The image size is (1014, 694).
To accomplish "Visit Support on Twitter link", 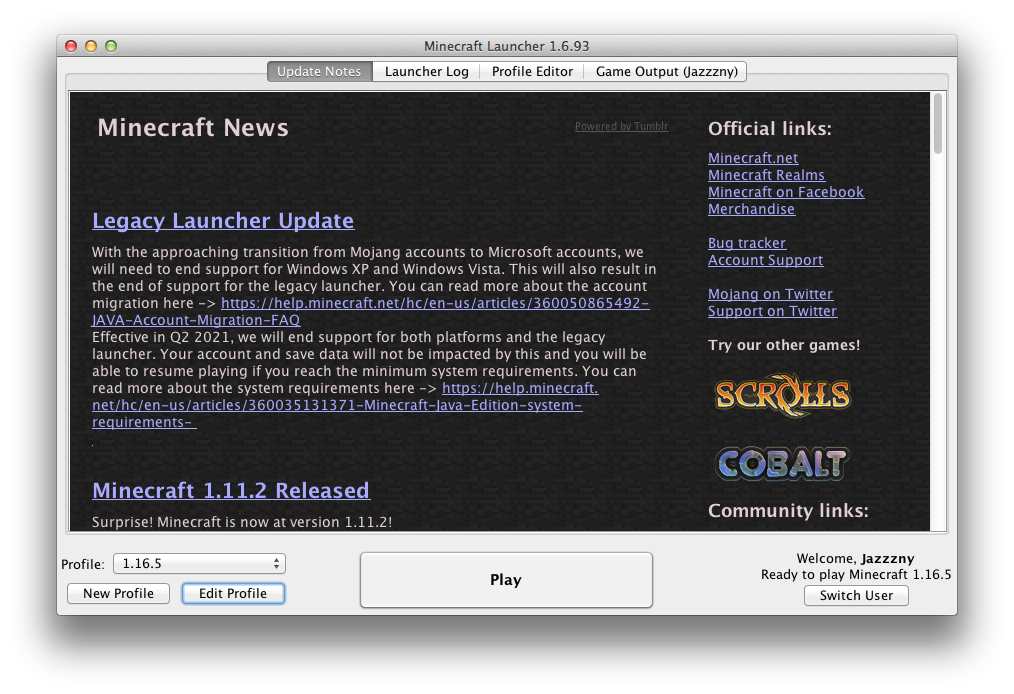I will click(772, 311).
